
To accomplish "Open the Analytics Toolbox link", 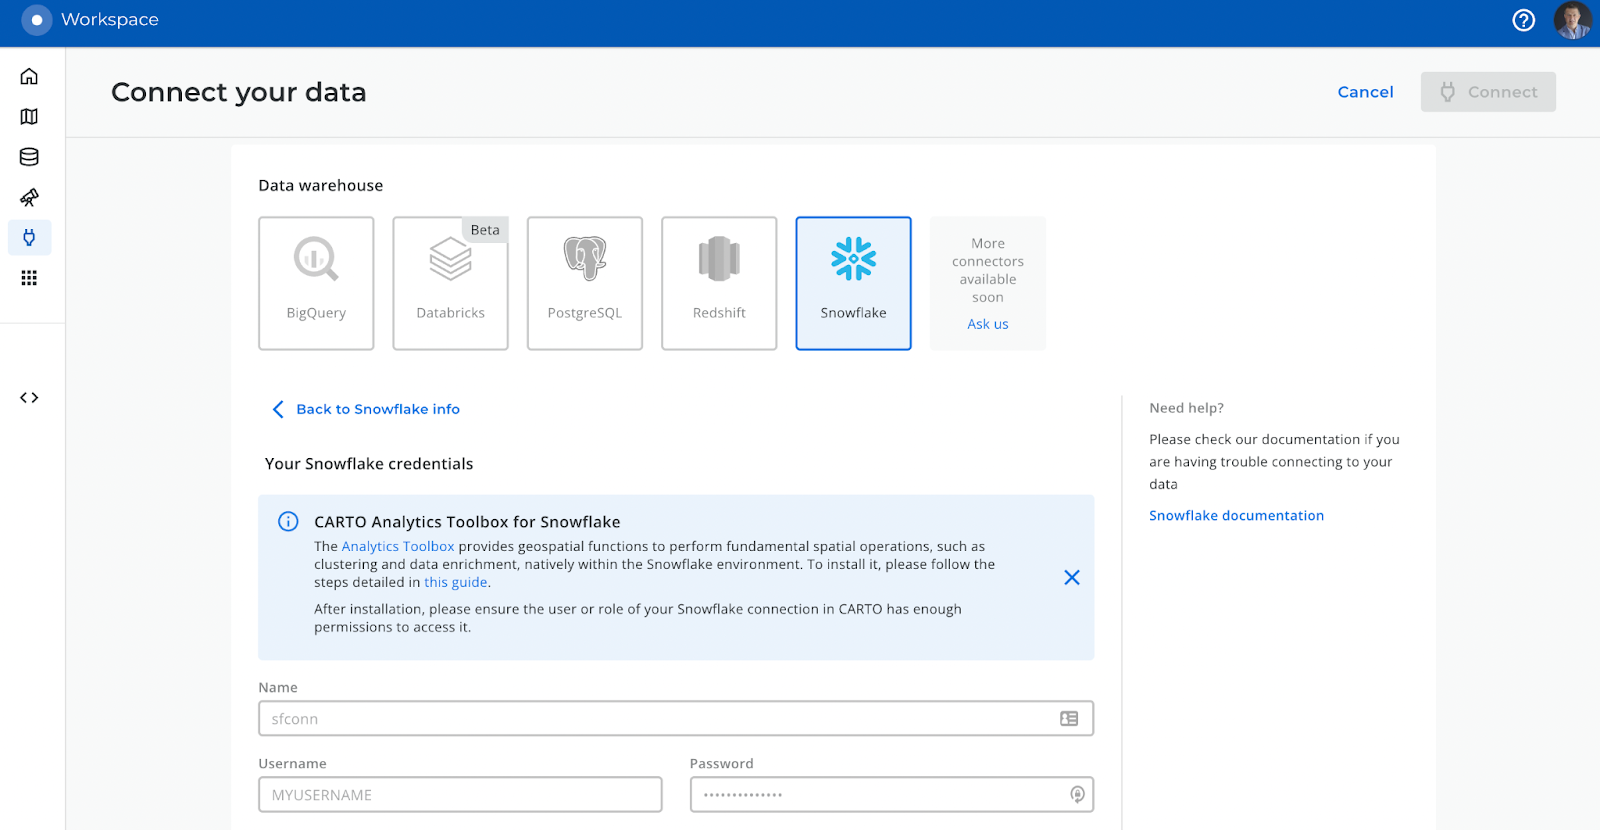I will (398, 546).
